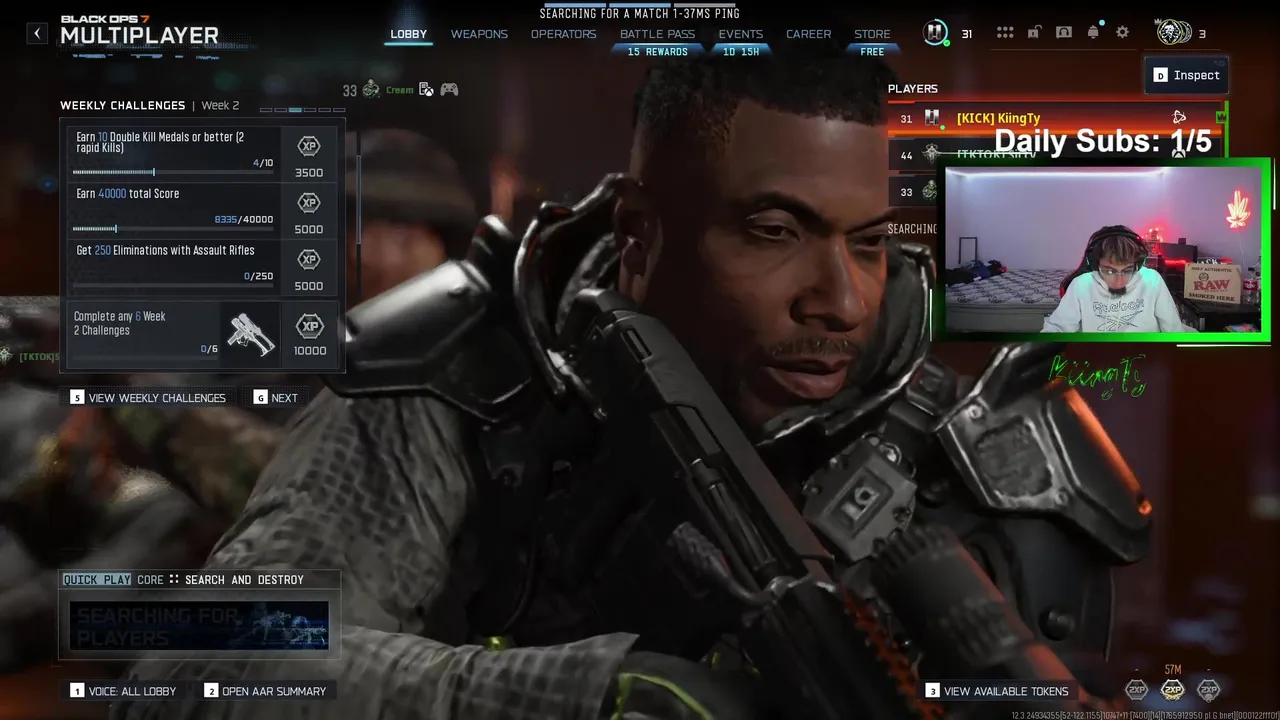Open the Lobby tab

click(x=408, y=34)
